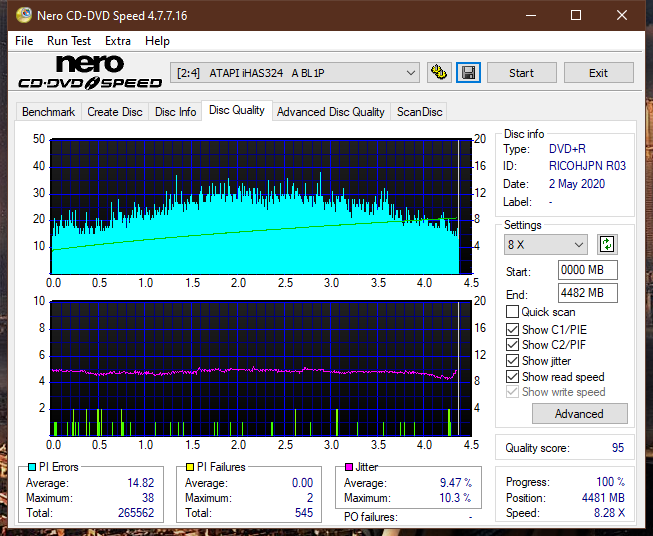Click the speed value 8.28 X
This screenshot has height=536, width=653.
pyautogui.click(x=609, y=513)
